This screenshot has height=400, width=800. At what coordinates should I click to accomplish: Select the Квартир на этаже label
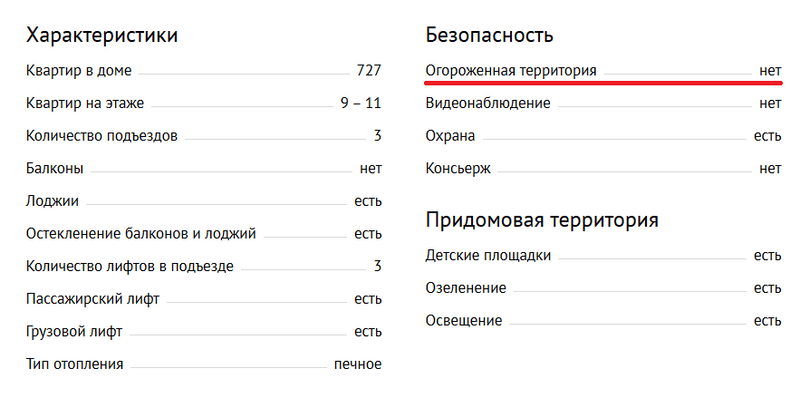pyautogui.click(x=85, y=103)
